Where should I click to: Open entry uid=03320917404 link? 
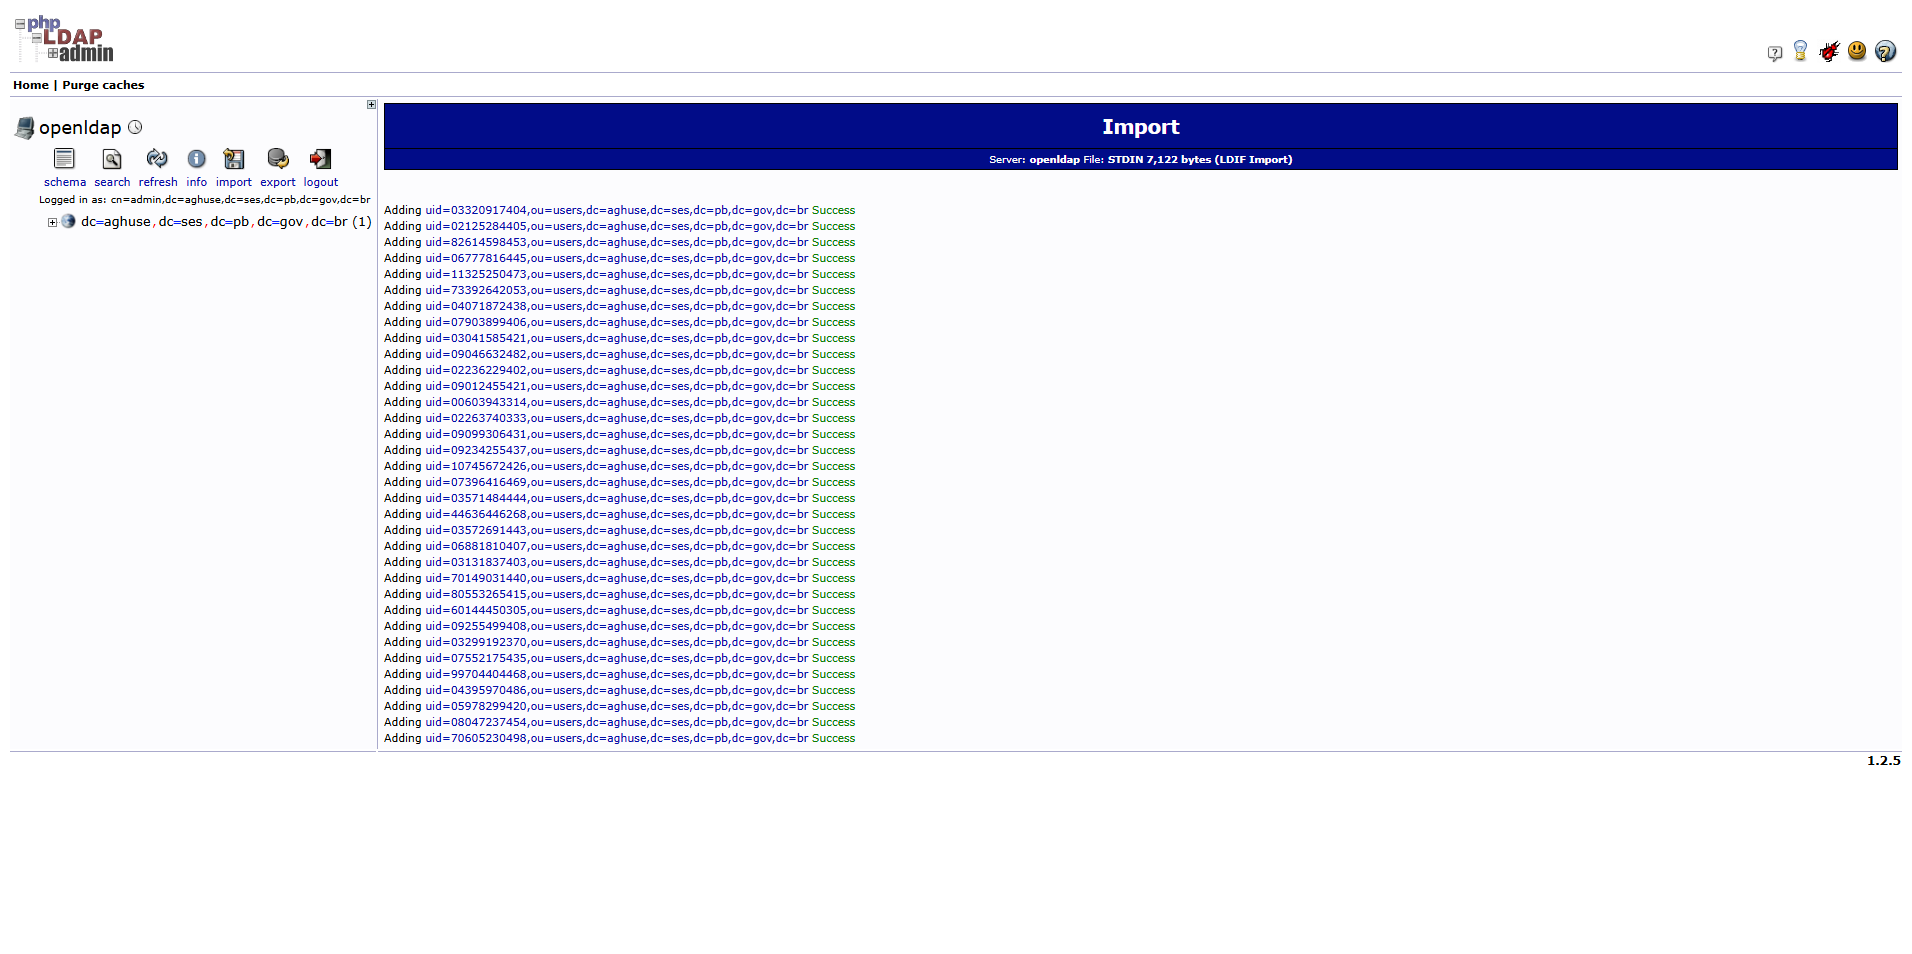pyautogui.click(x=617, y=210)
